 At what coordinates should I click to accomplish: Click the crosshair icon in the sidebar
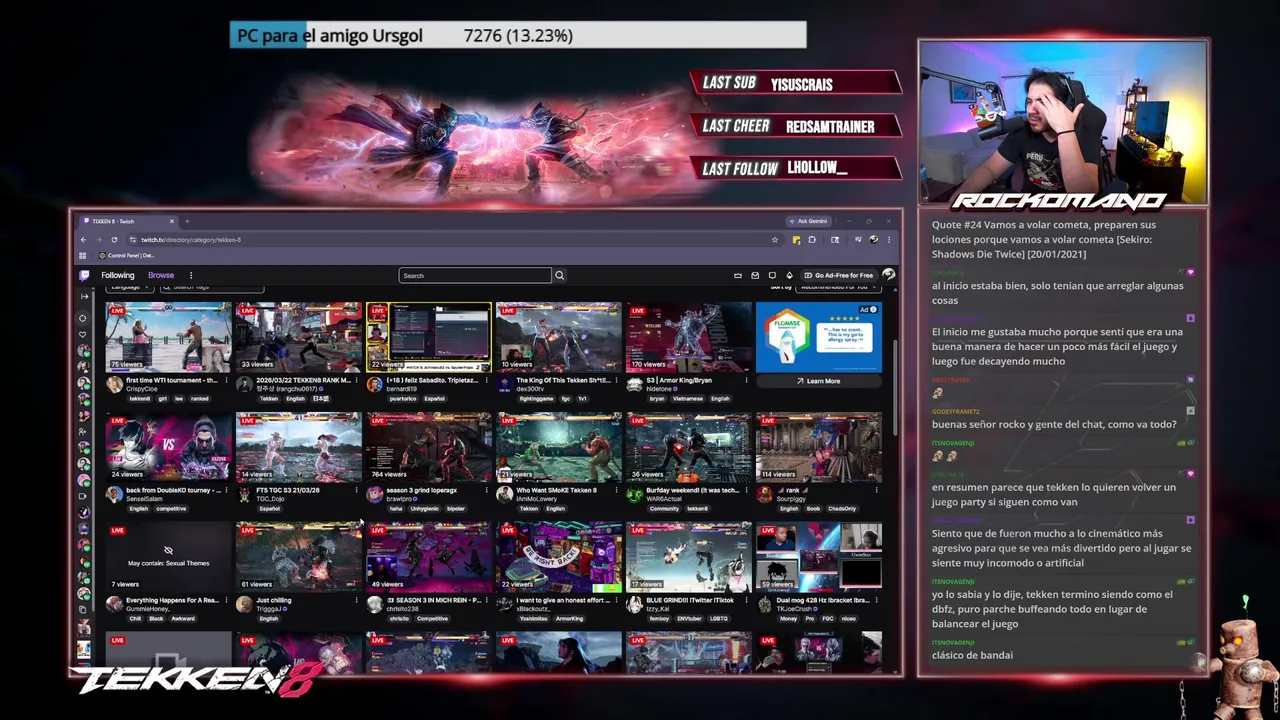point(84,318)
